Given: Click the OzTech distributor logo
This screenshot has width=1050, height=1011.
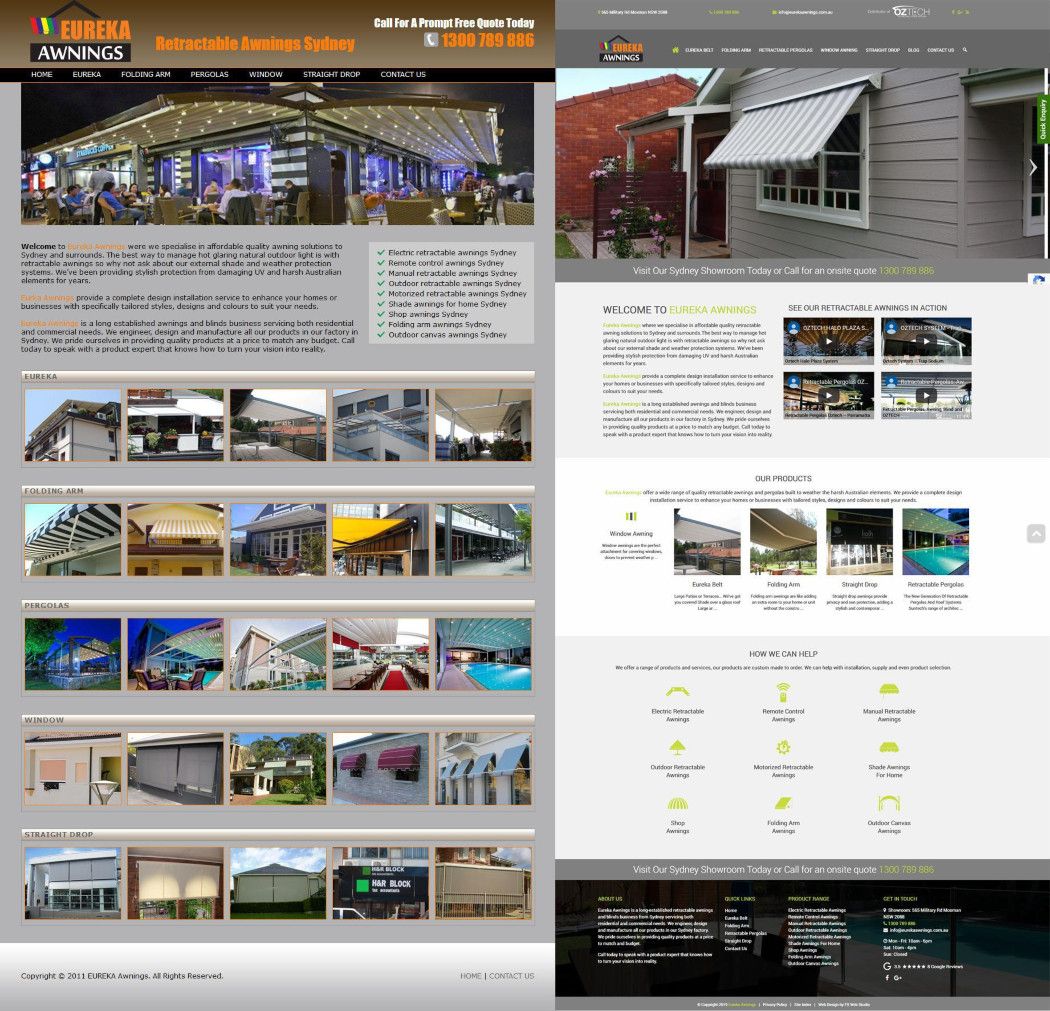Looking at the screenshot, I should (910, 11).
